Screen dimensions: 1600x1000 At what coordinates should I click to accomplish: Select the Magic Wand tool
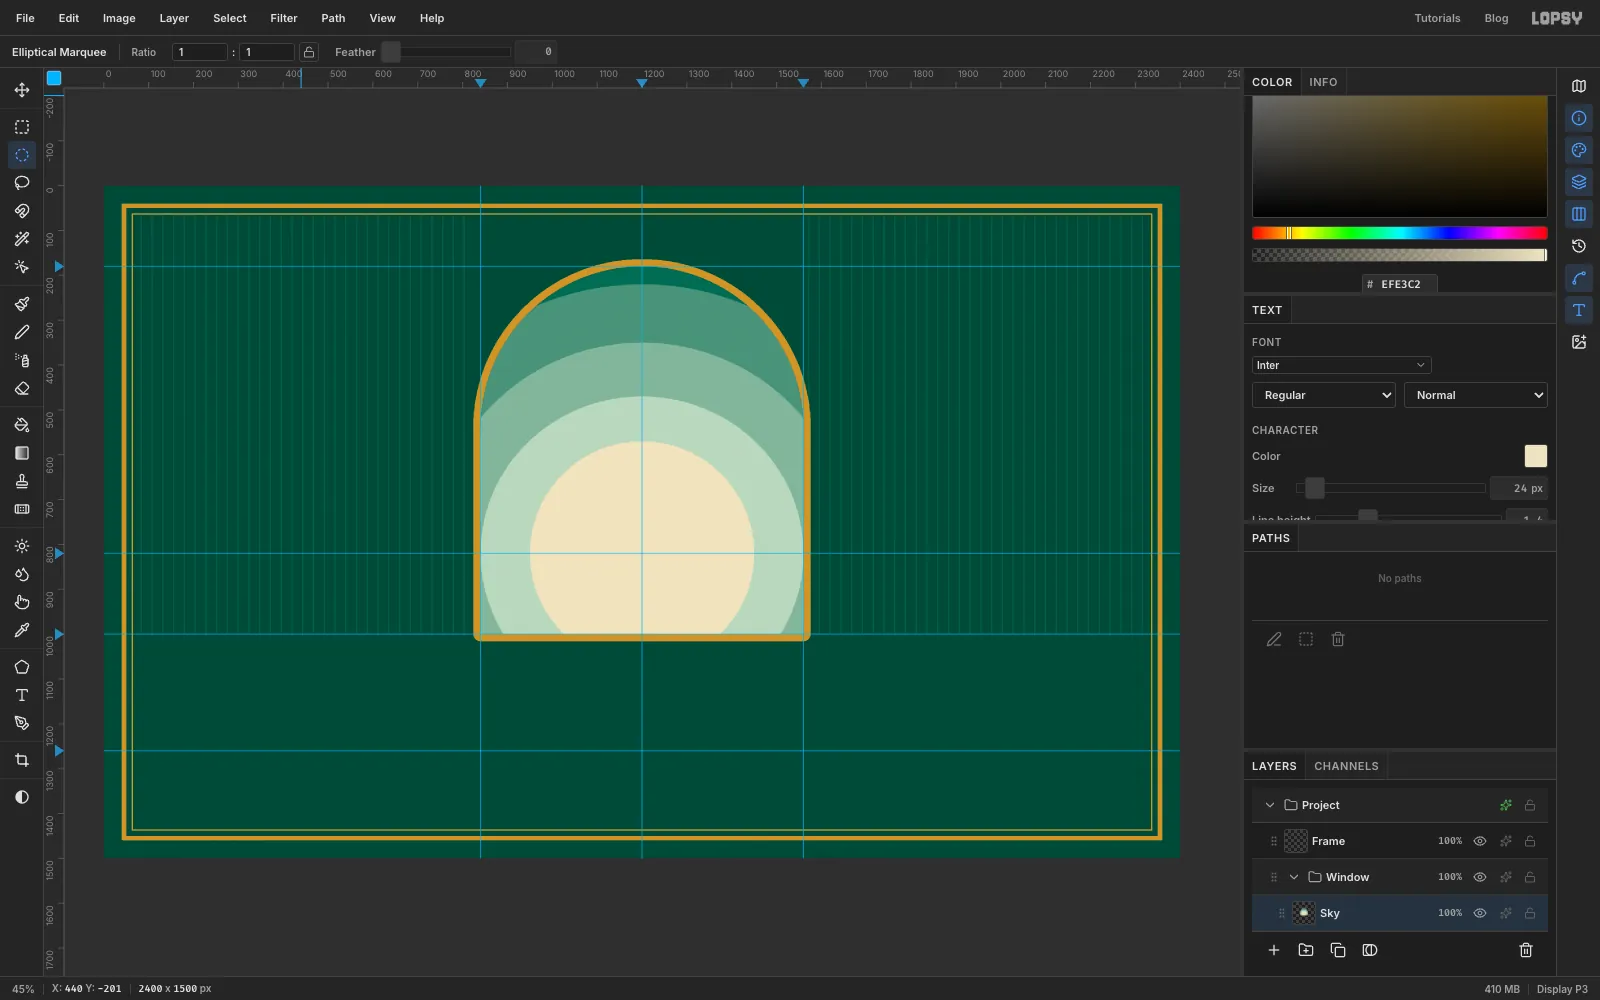pyautogui.click(x=22, y=239)
